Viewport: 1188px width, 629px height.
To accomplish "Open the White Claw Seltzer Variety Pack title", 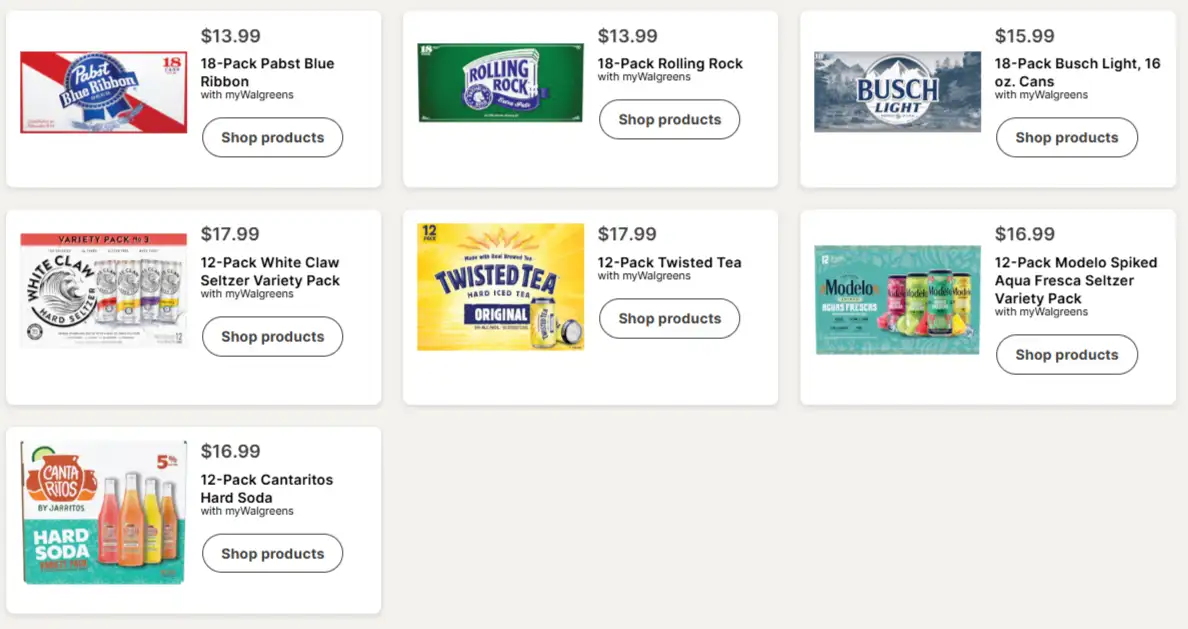I will (x=270, y=271).
